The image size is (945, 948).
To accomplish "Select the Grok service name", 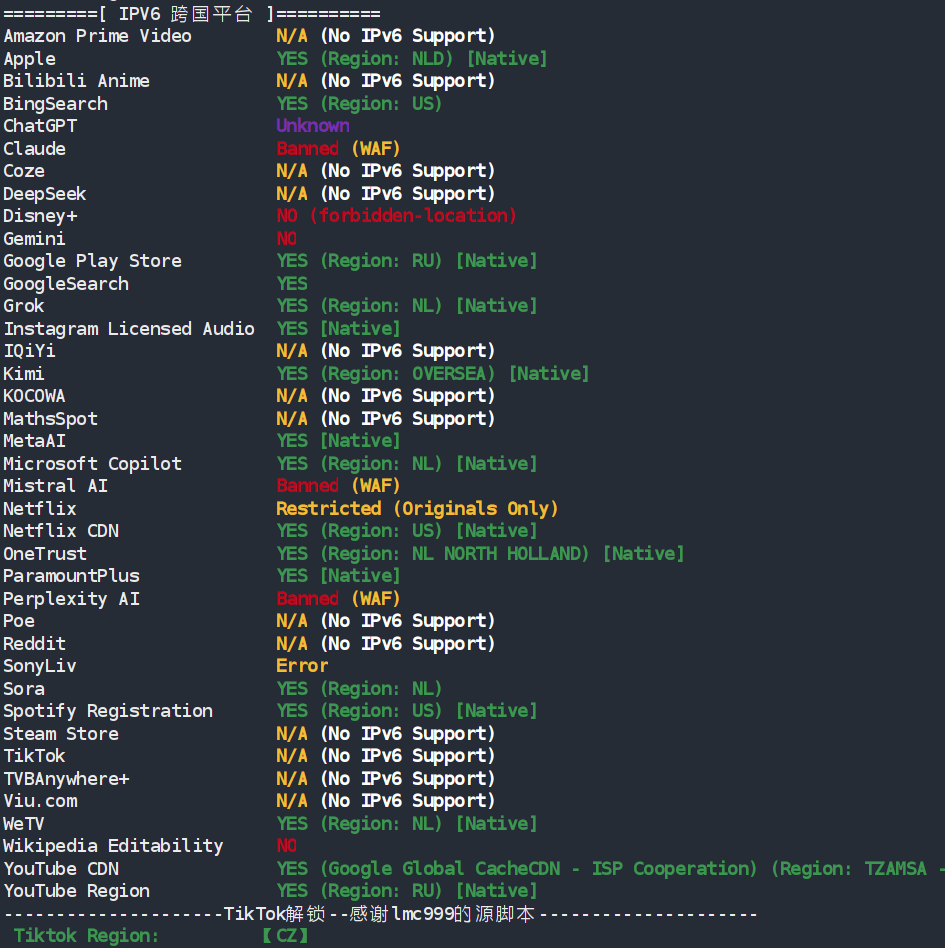I will pyautogui.click(x=24, y=306).
